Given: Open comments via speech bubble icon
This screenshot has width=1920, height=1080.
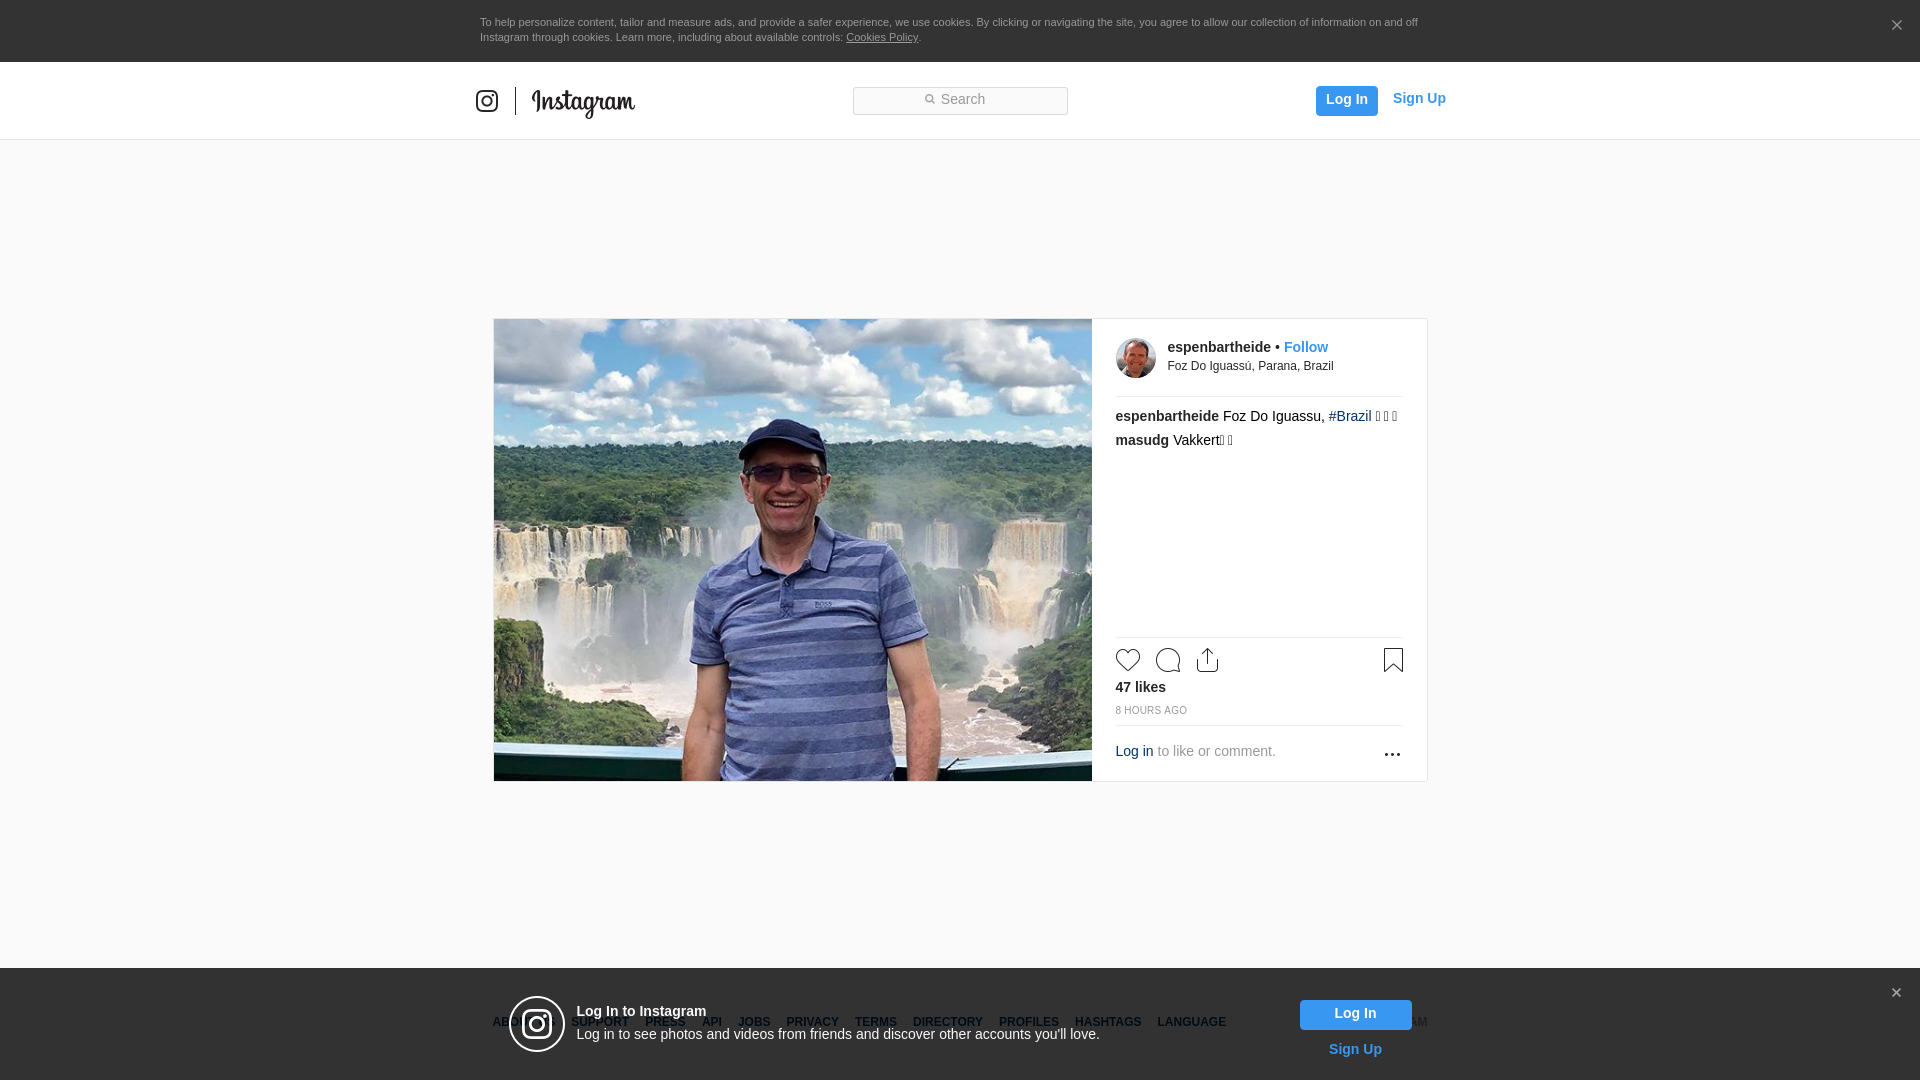Looking at the screenshot, I should point(1167,660).
